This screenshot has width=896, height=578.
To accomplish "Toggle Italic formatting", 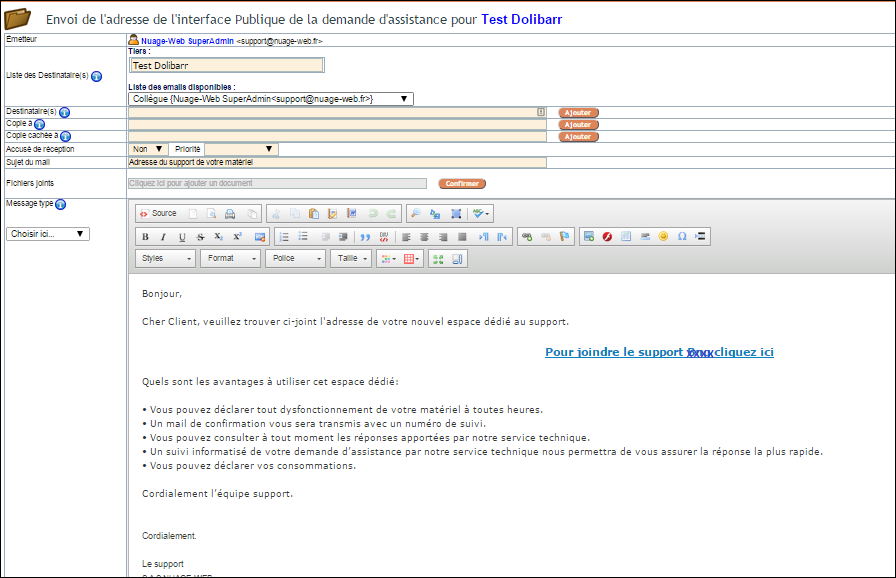I will pos(163,236).
